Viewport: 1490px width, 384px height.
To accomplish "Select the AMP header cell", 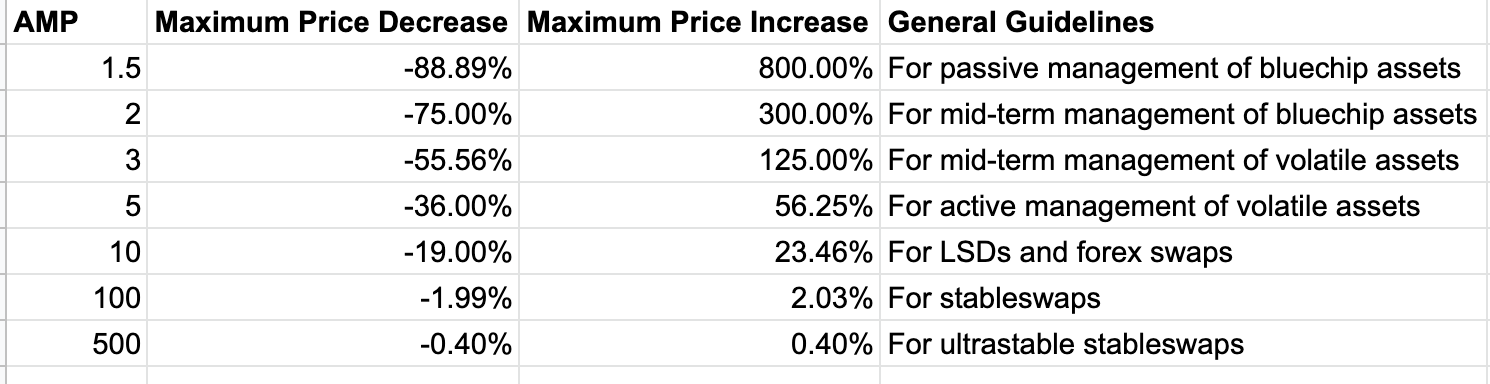I will 77,22.
